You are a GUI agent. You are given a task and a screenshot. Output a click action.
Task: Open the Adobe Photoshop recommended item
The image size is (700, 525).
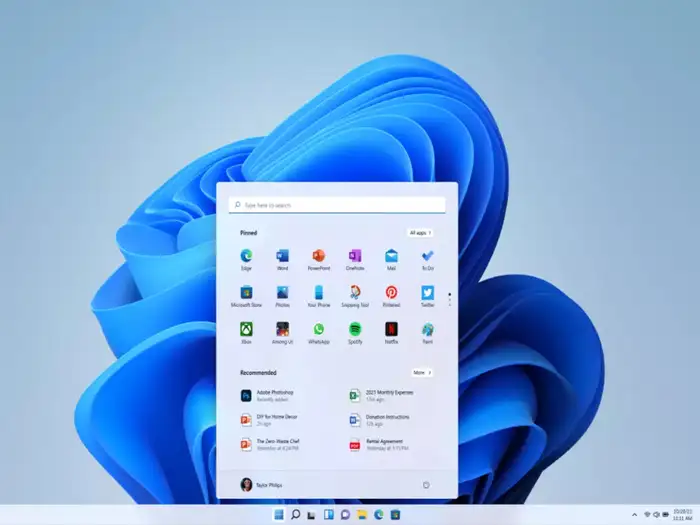[270, 395]
